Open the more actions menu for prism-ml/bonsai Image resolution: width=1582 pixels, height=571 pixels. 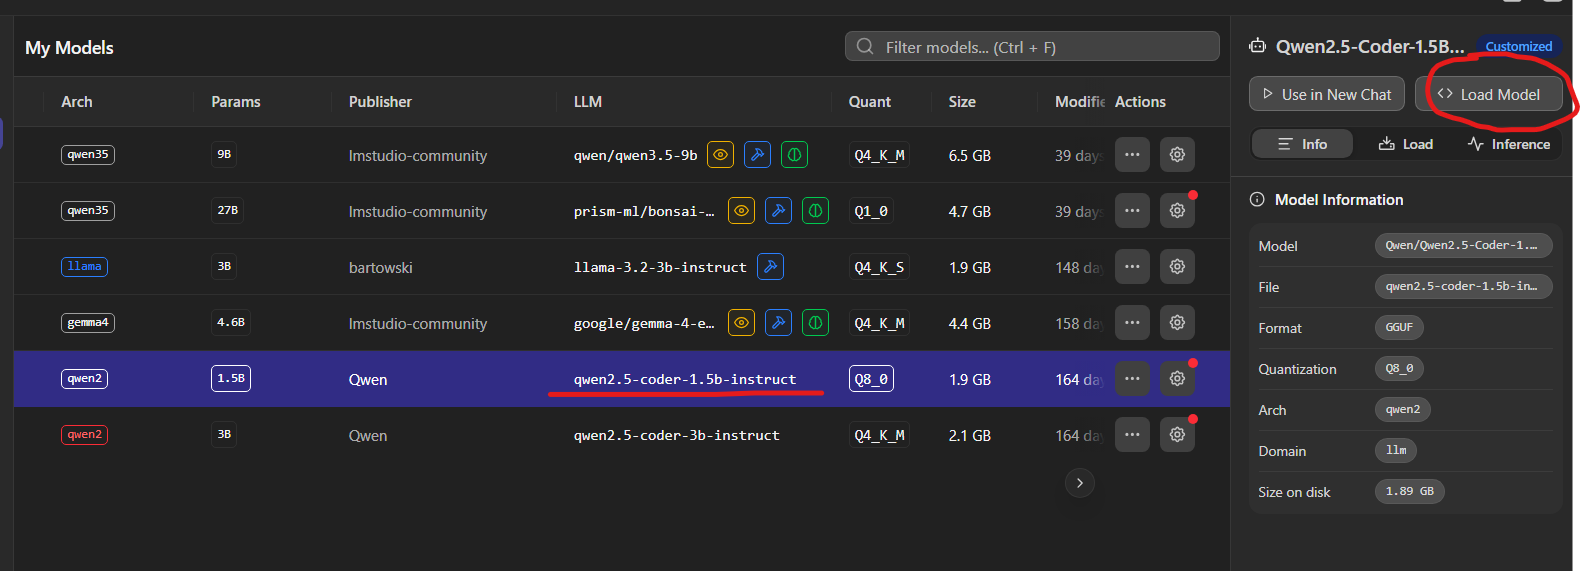click(1132, 211)
